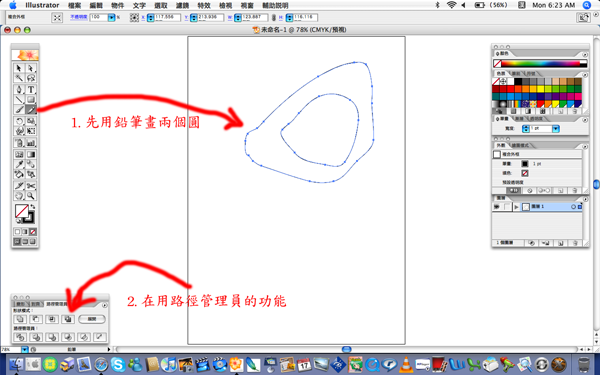This screenshot has width=600, height=375.
Task: Open the opacity dropdown in control bar
Action: click(x=111, y=18)
